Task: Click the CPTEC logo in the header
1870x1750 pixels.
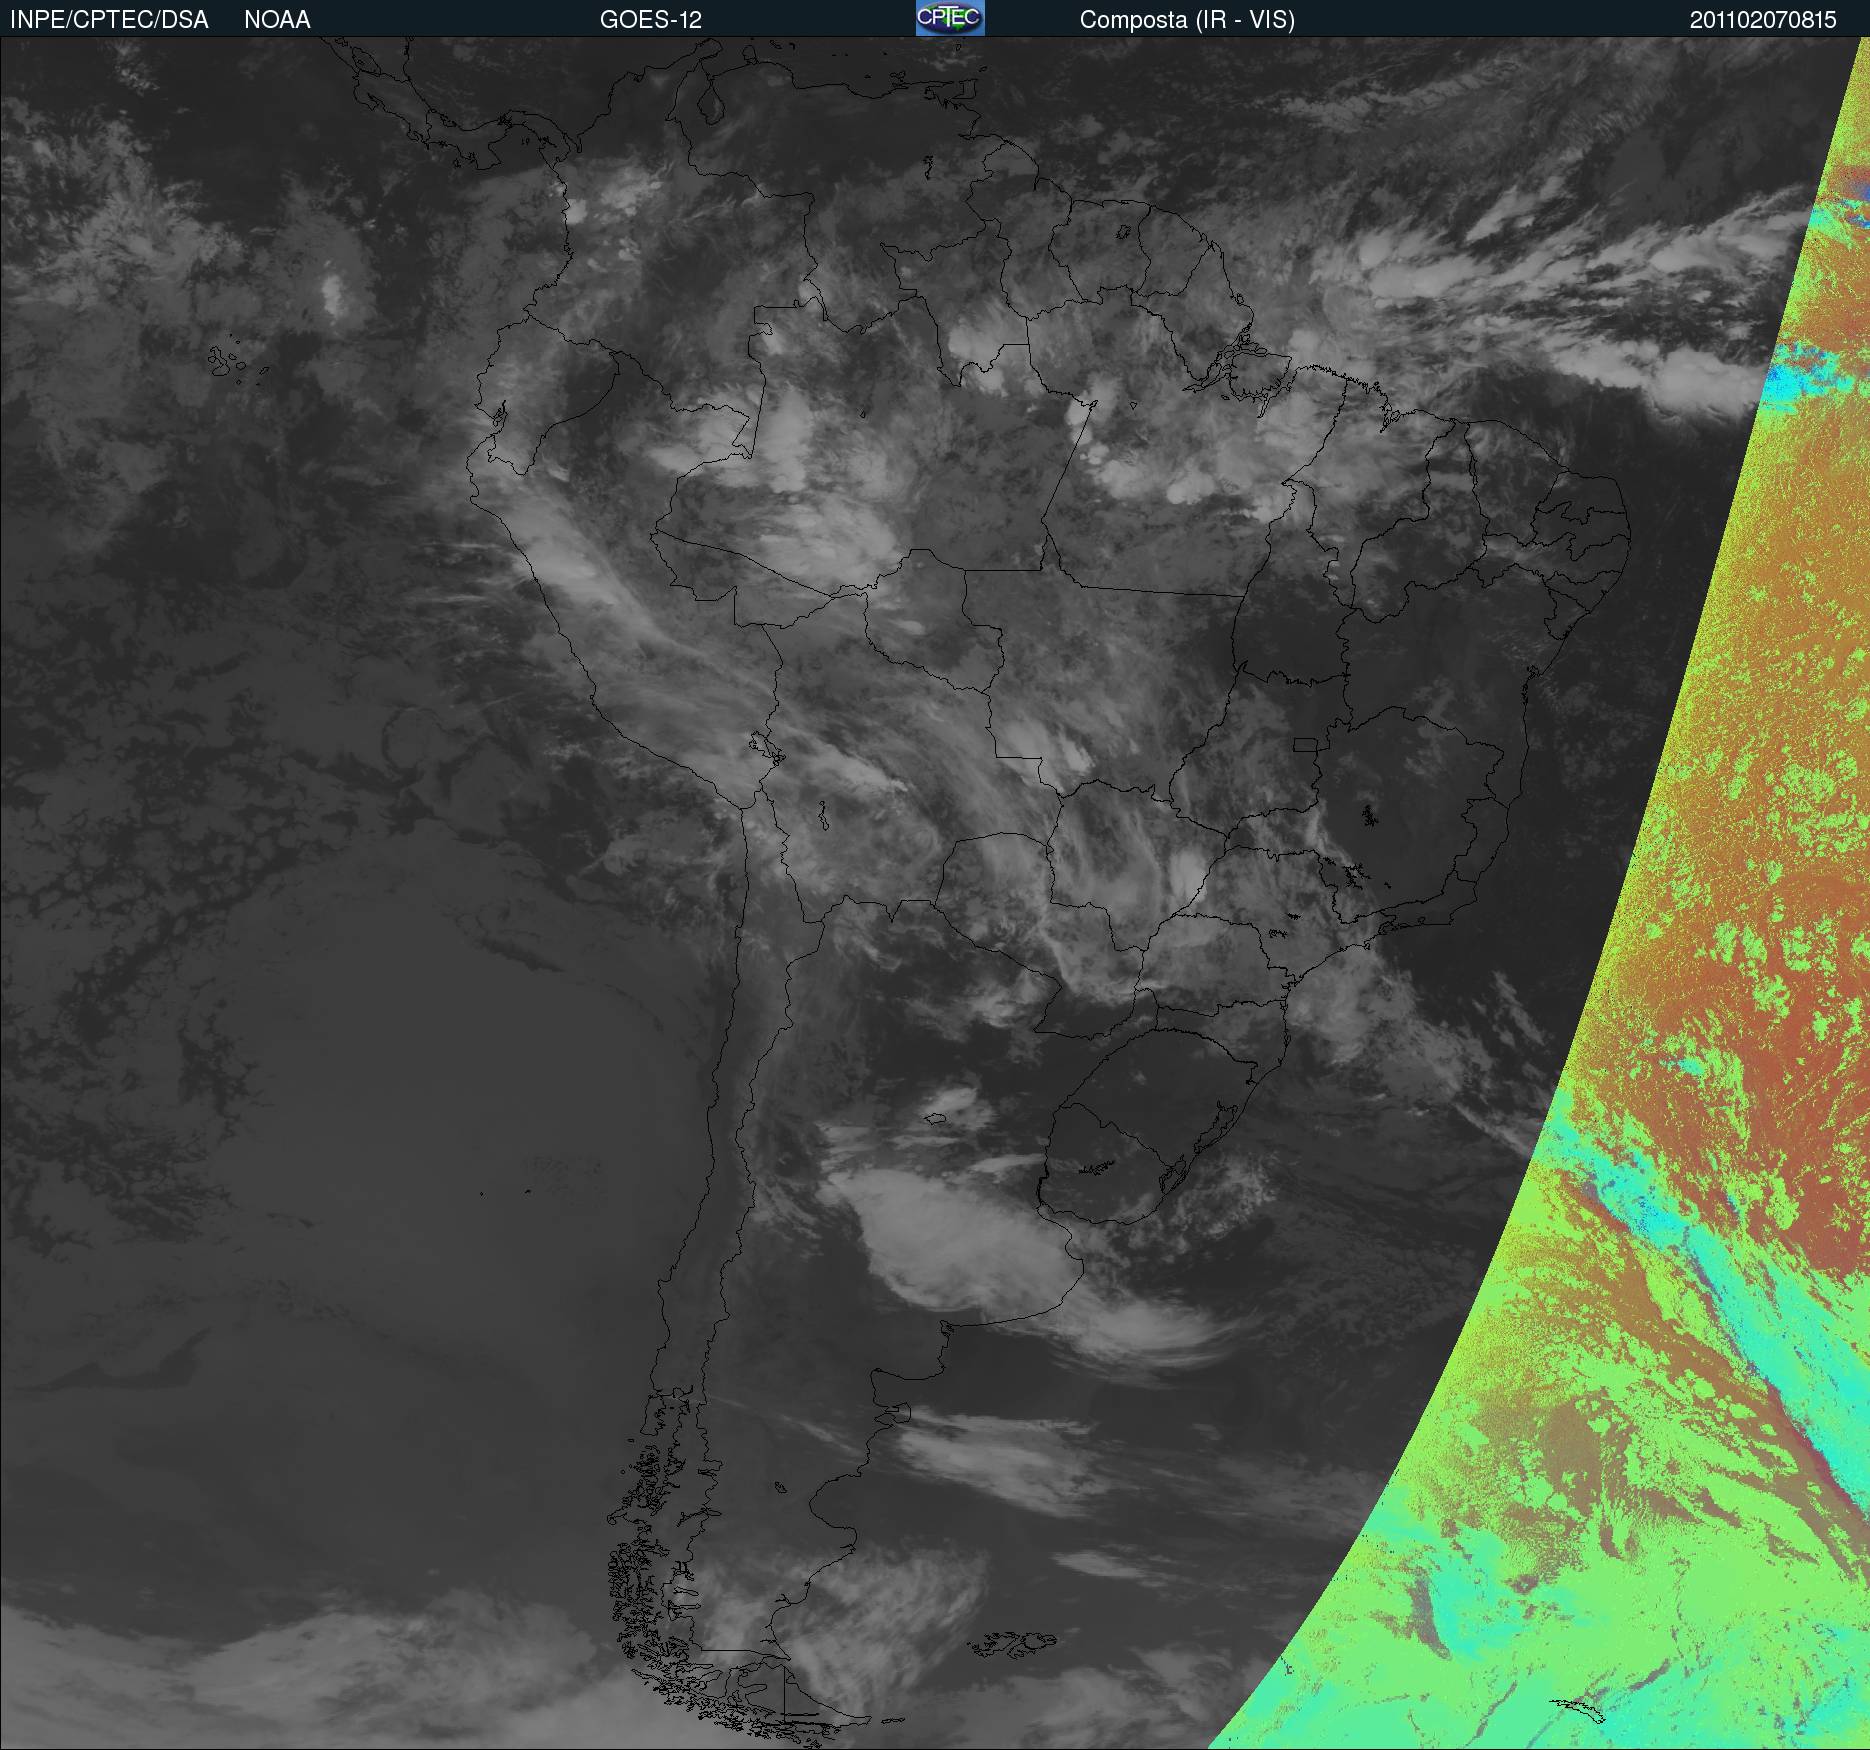Action: tap(949, 18)
